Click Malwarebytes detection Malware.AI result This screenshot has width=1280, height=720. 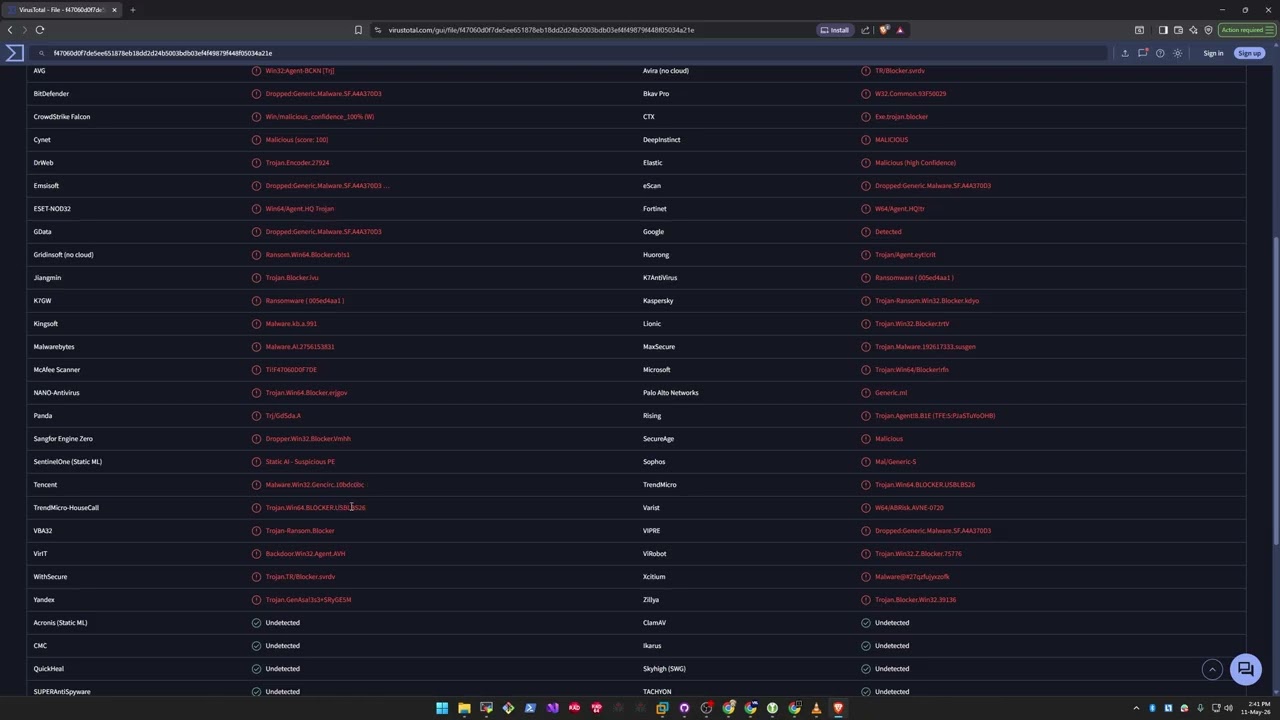(300, 347)
